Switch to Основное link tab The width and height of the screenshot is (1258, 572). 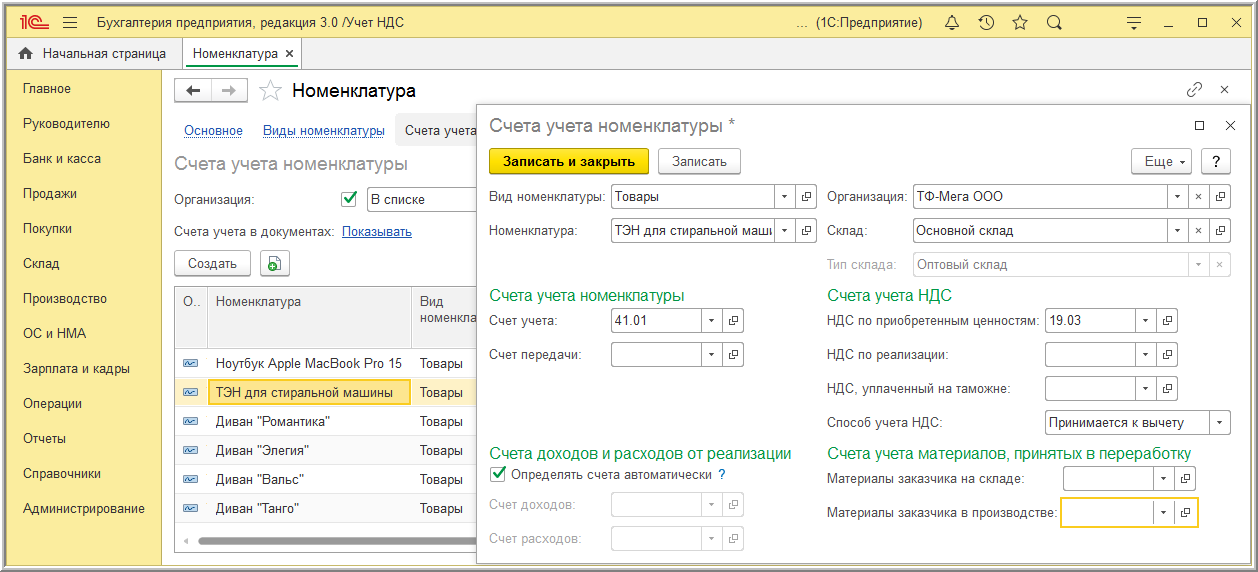[x=213, y=130]
